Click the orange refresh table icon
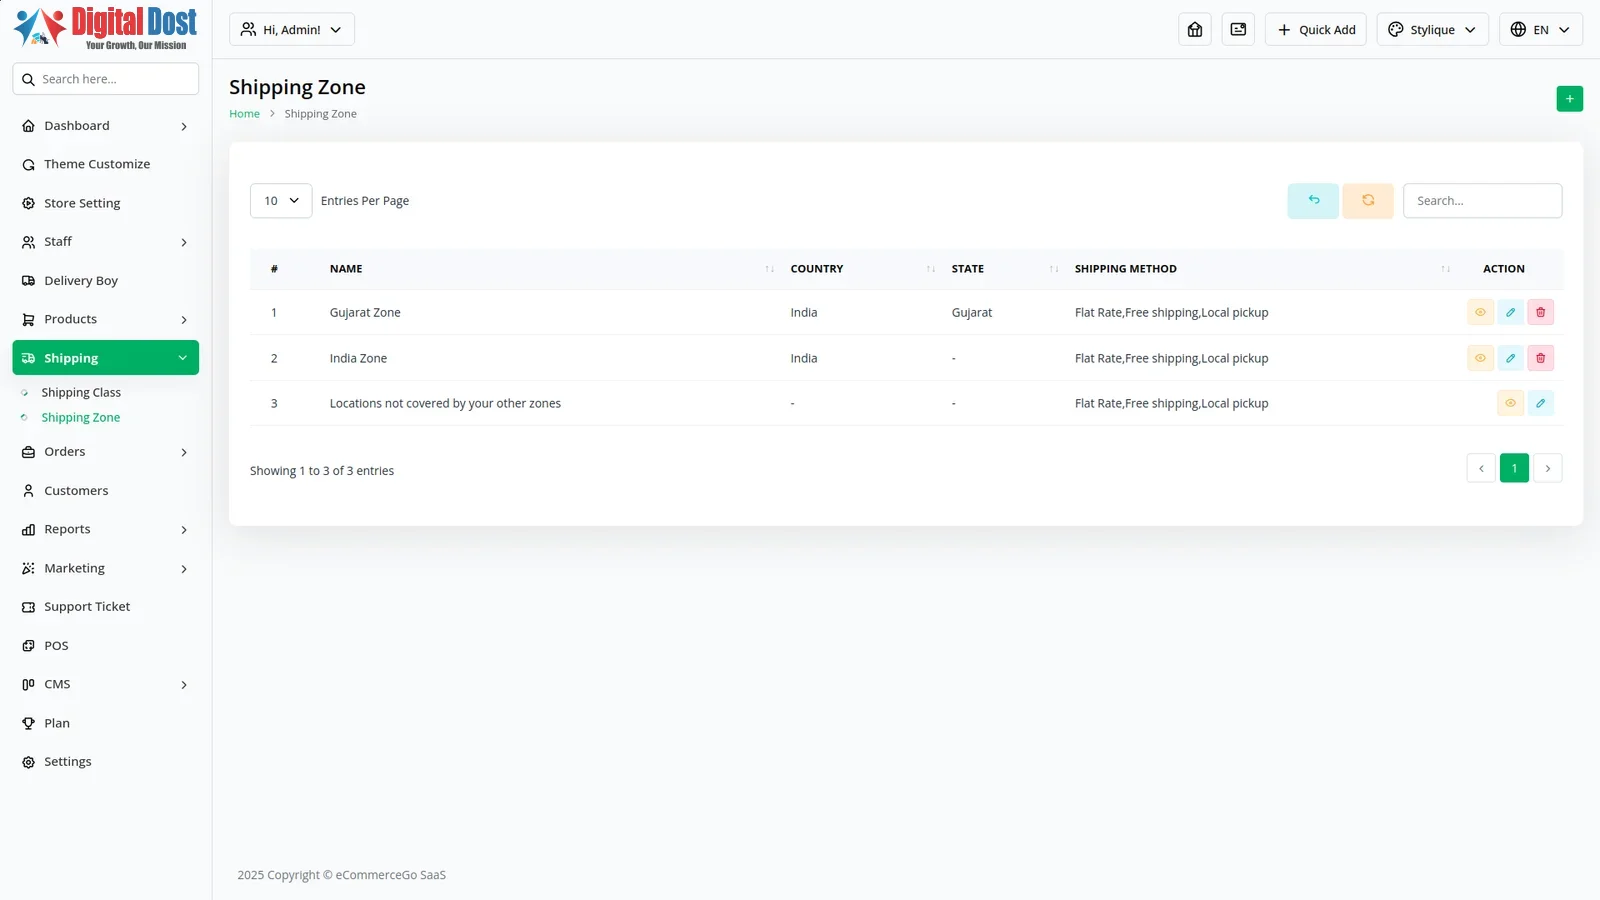 coord(1367,201)
